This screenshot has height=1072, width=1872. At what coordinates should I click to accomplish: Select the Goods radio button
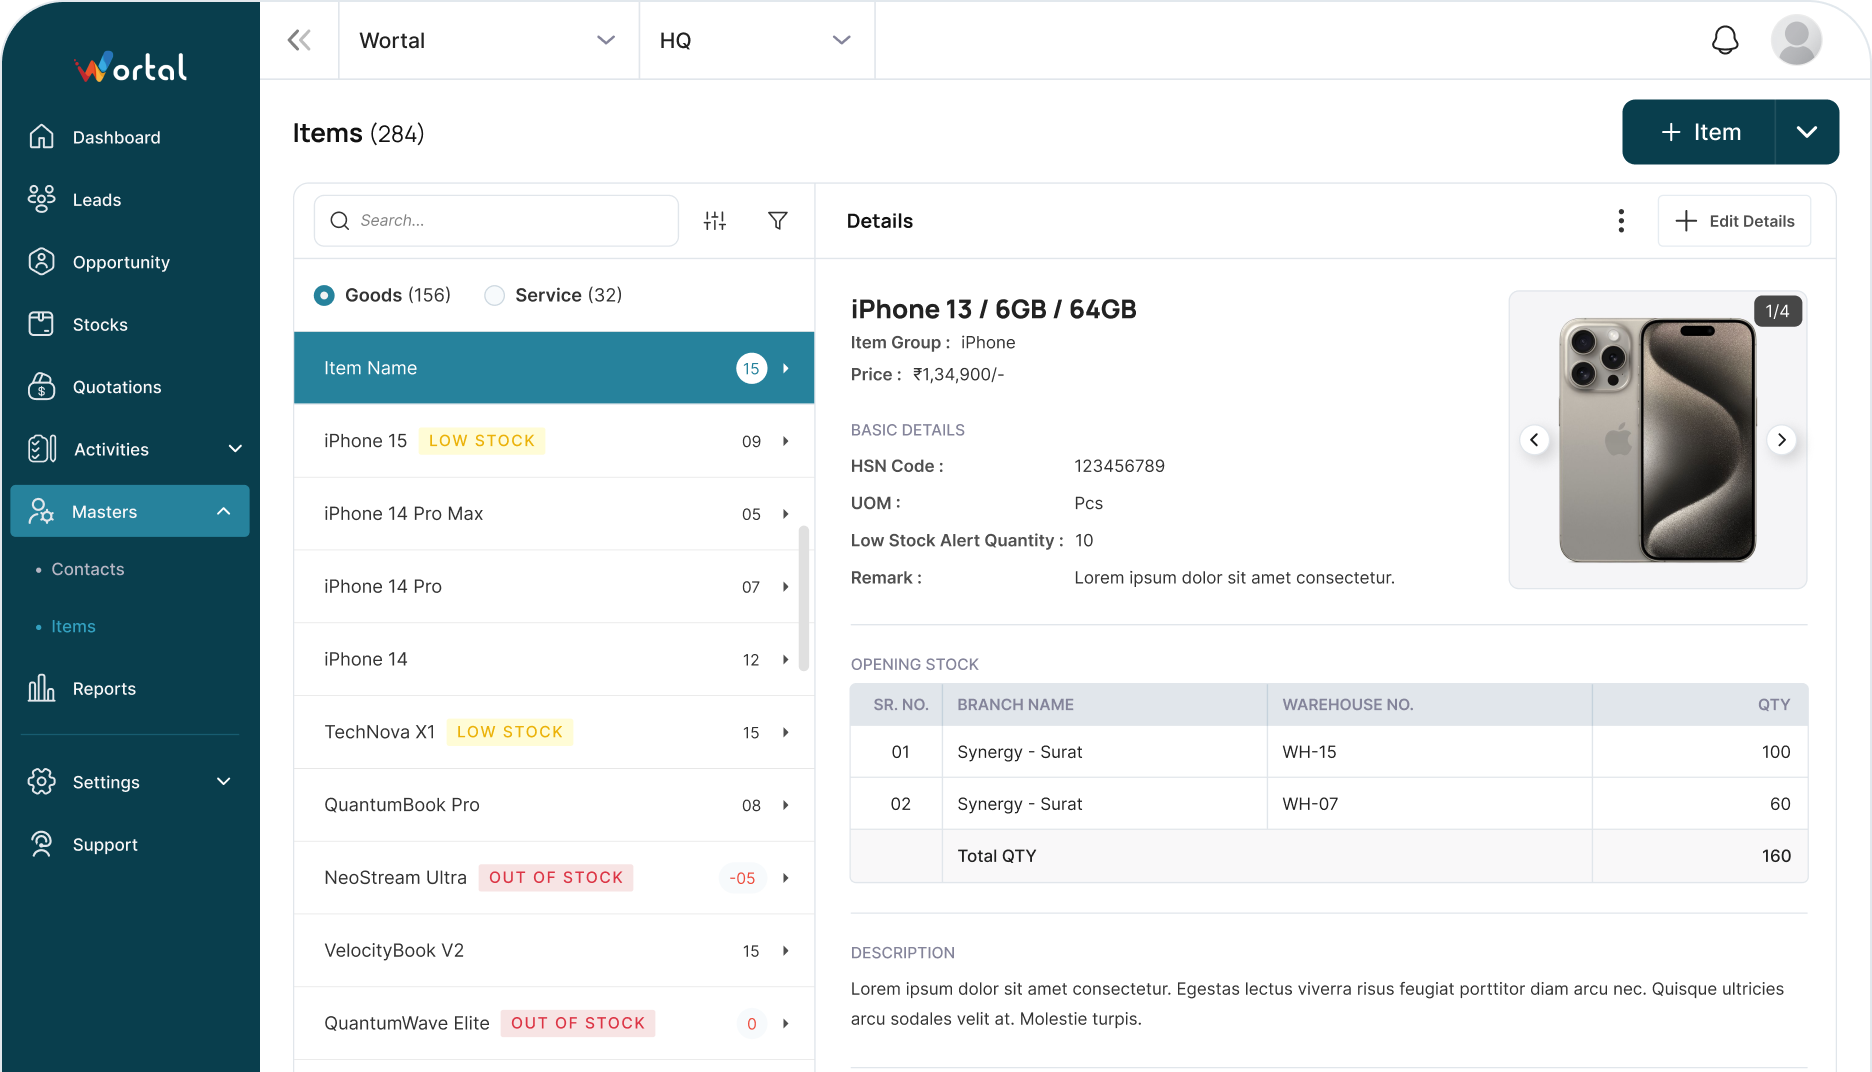(324, 295)
